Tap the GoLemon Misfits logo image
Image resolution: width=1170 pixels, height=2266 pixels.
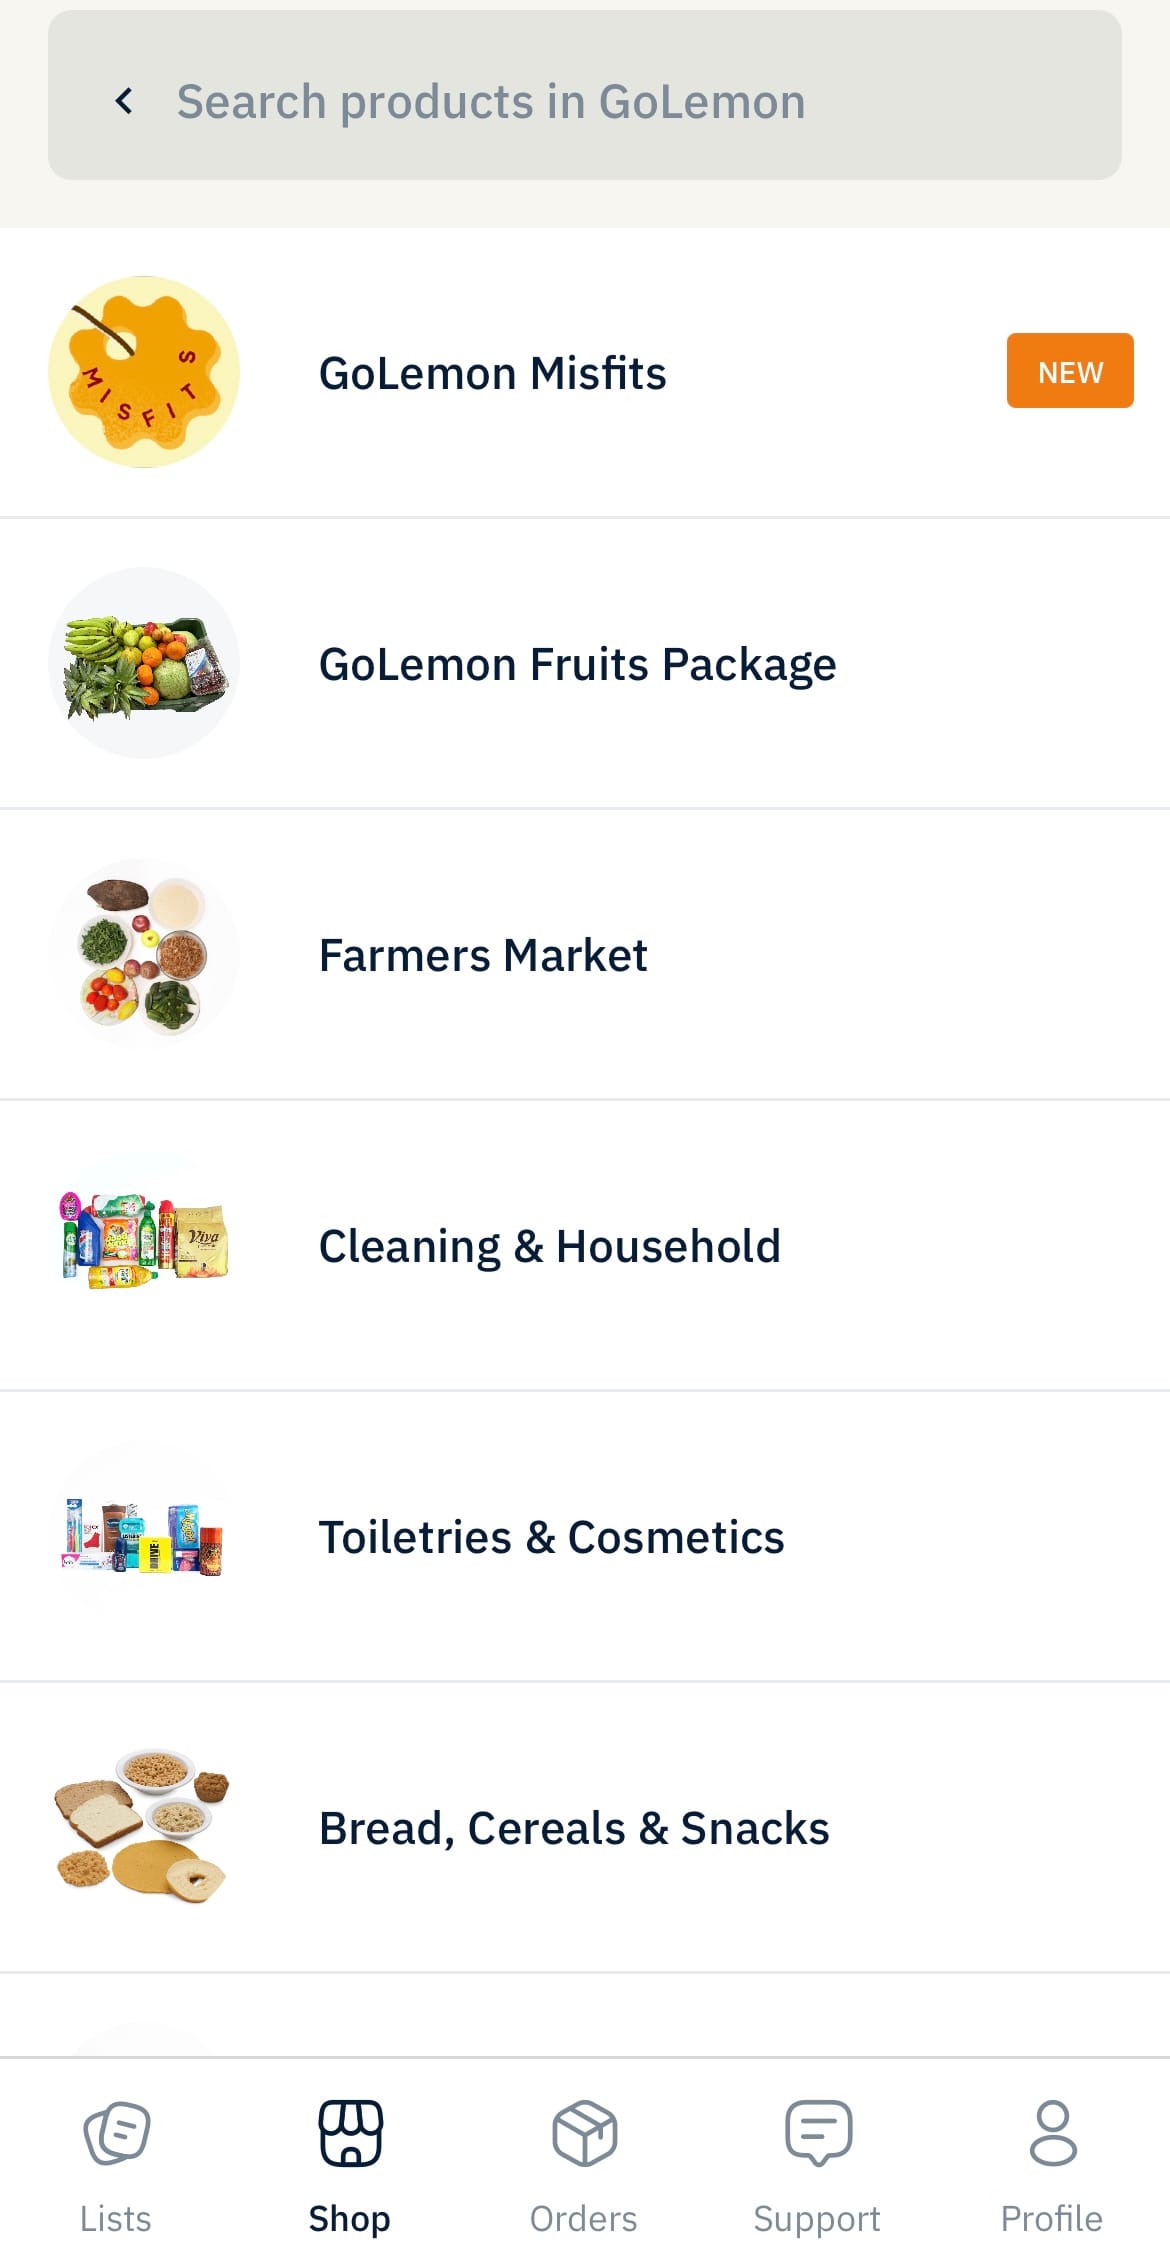(x=144, y=372)
